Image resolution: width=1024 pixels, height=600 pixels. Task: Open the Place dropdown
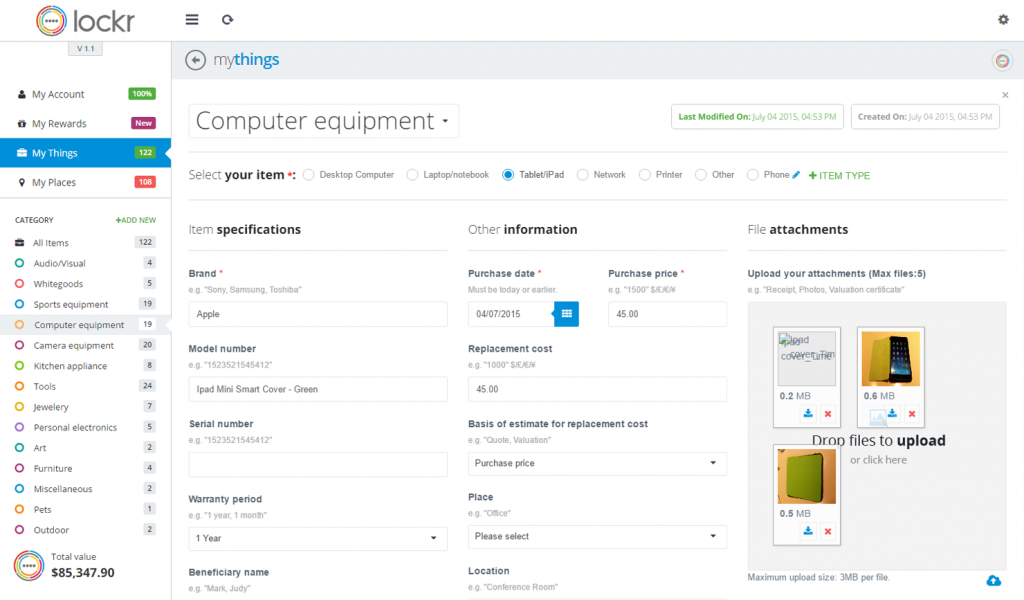[597, 537]
